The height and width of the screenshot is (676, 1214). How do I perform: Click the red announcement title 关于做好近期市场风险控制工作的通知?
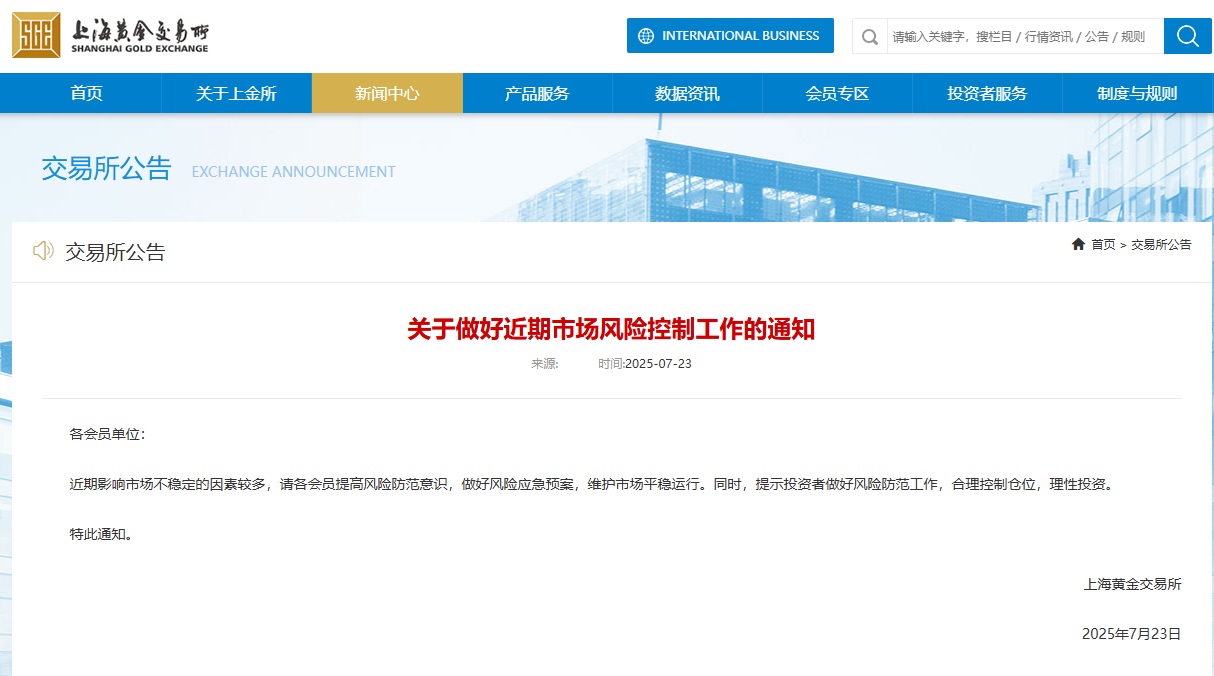pos(611,329)
